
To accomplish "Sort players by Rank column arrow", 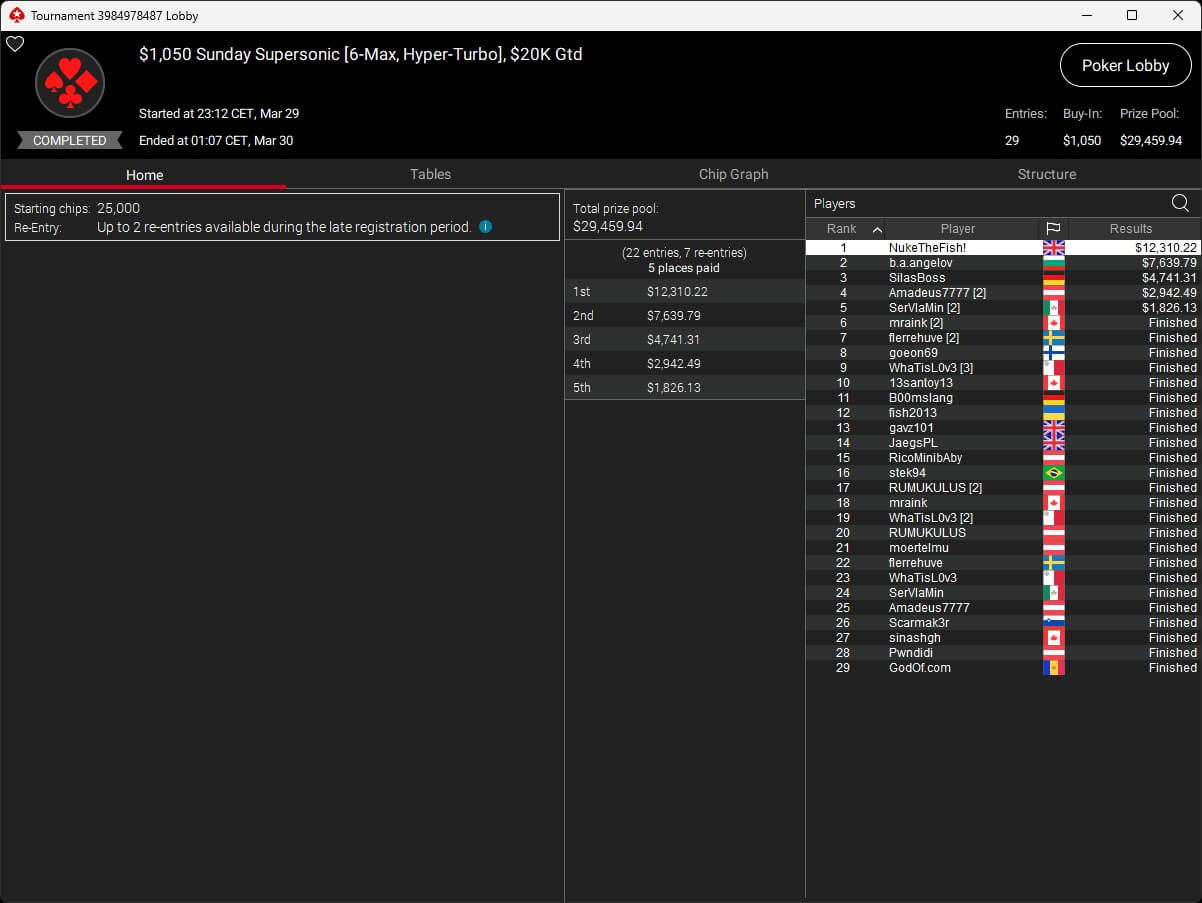I will (877, 229).
